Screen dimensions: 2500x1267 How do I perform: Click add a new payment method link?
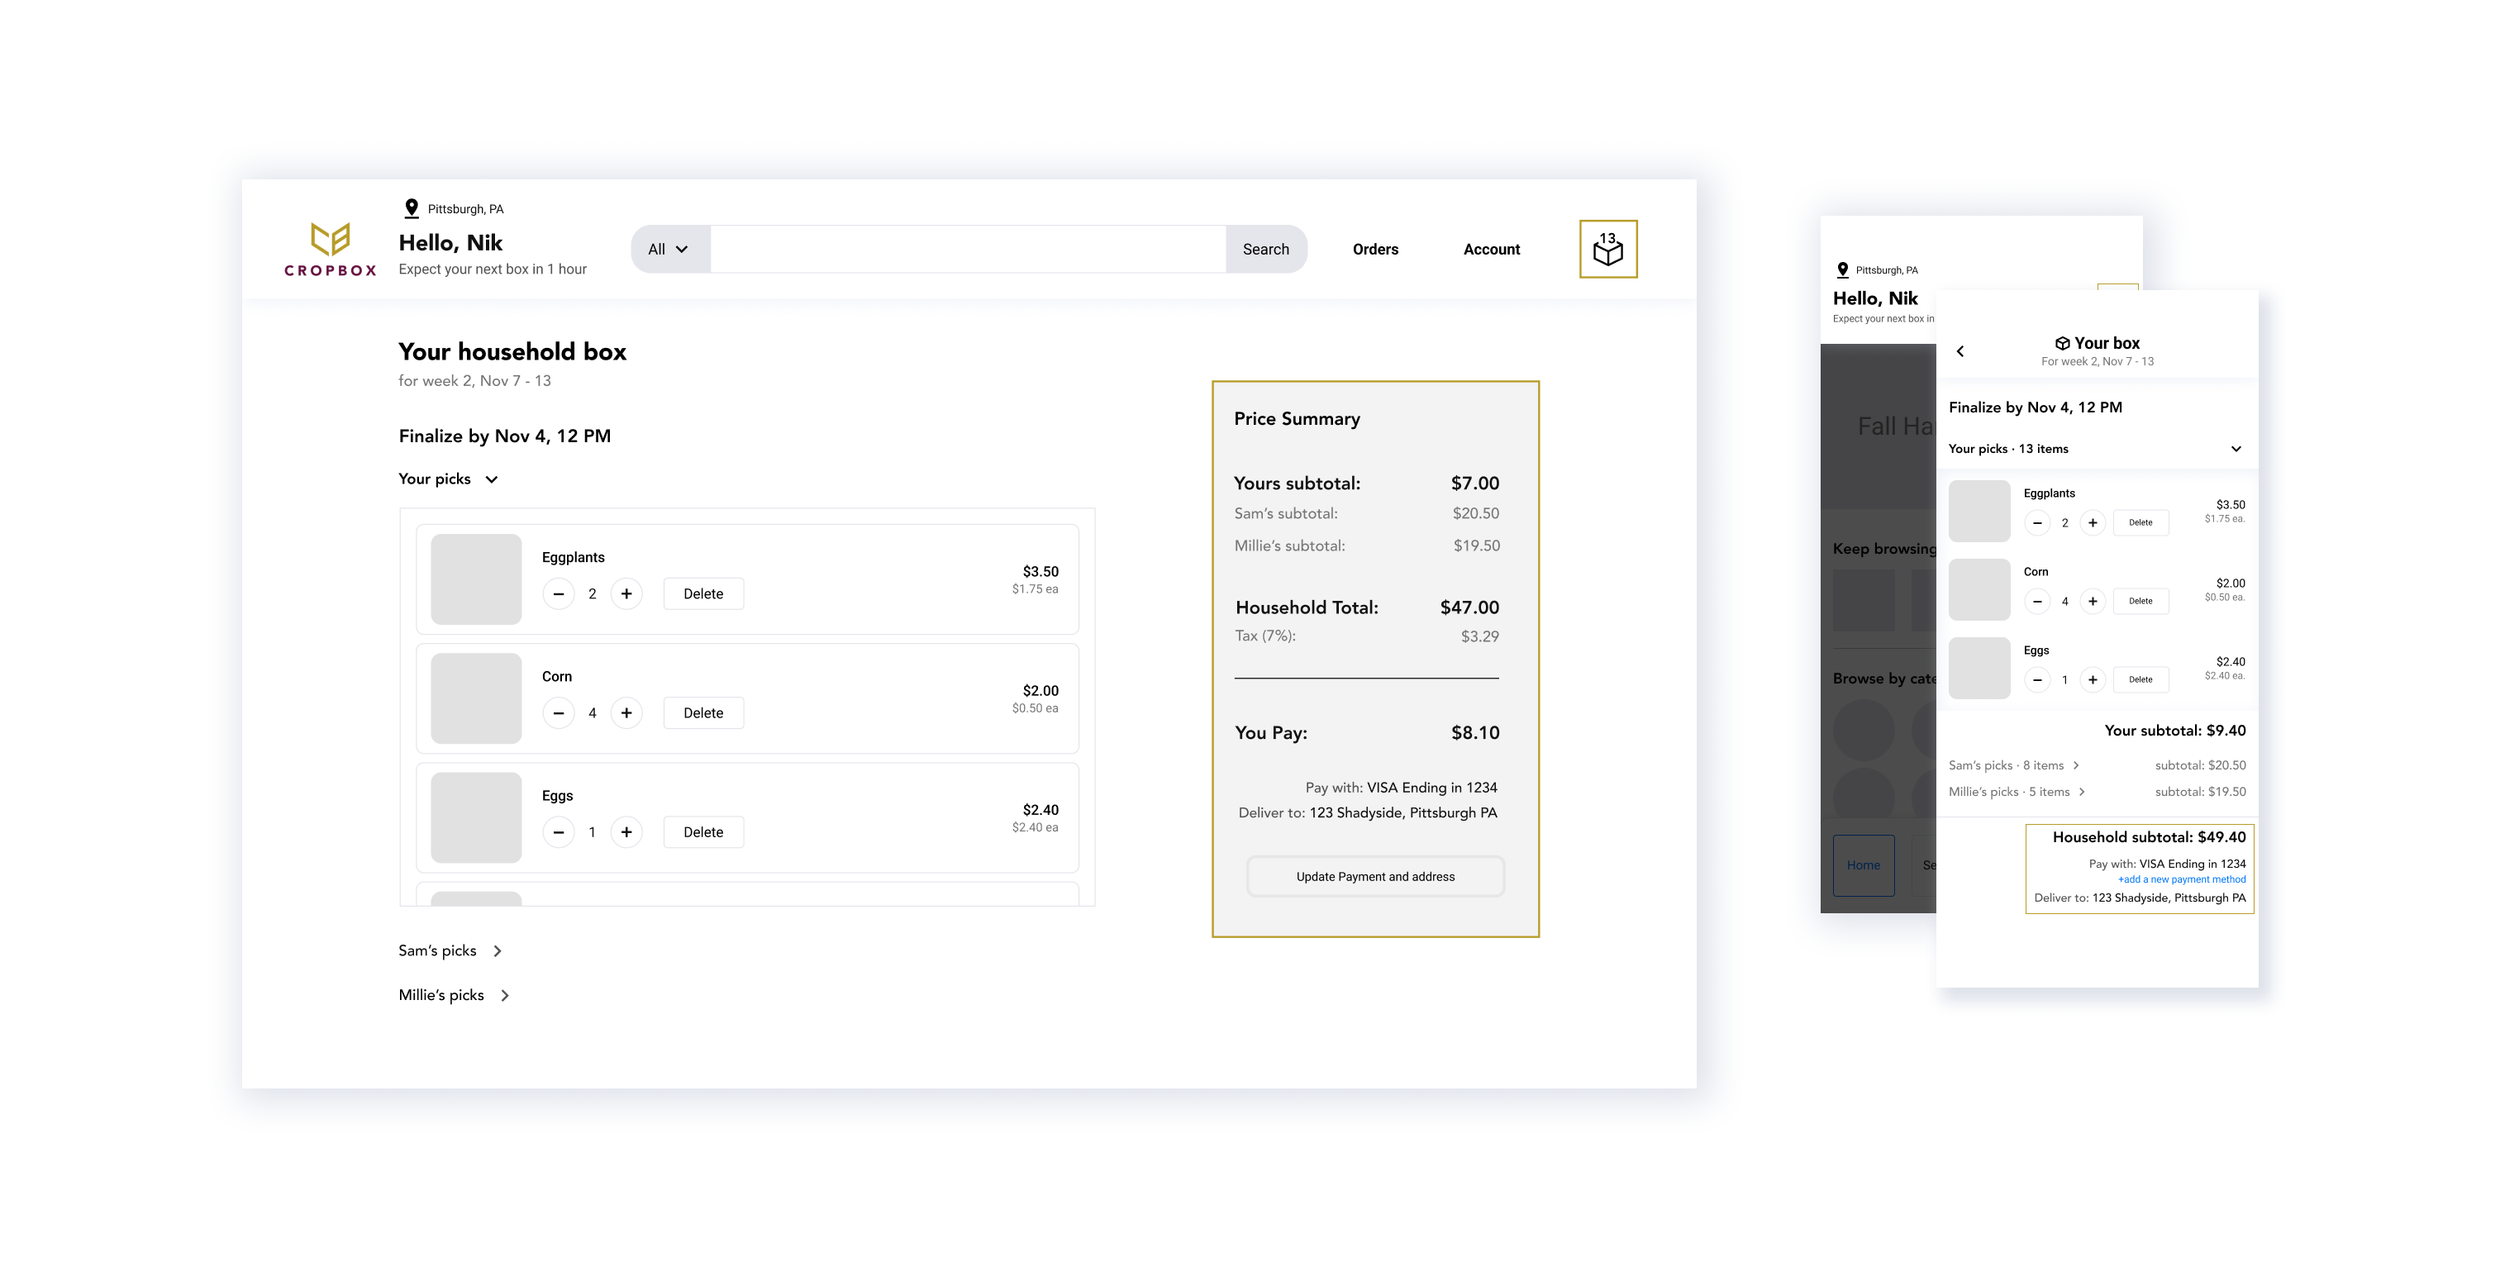pos(2181,880)
